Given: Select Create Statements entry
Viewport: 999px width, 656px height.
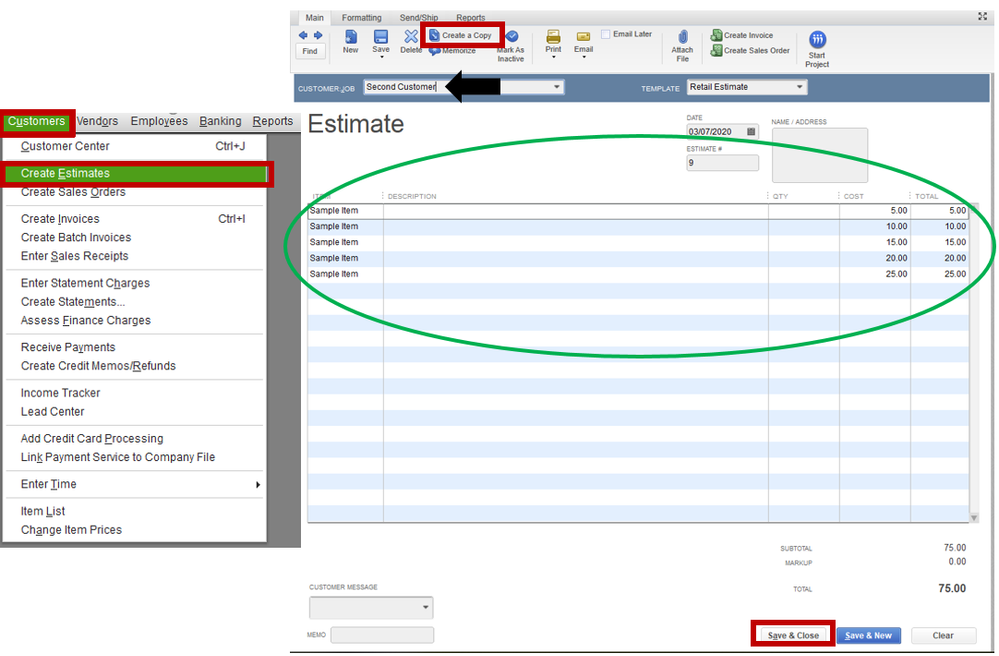Looking at the screenshot, I should click(134, 302).
